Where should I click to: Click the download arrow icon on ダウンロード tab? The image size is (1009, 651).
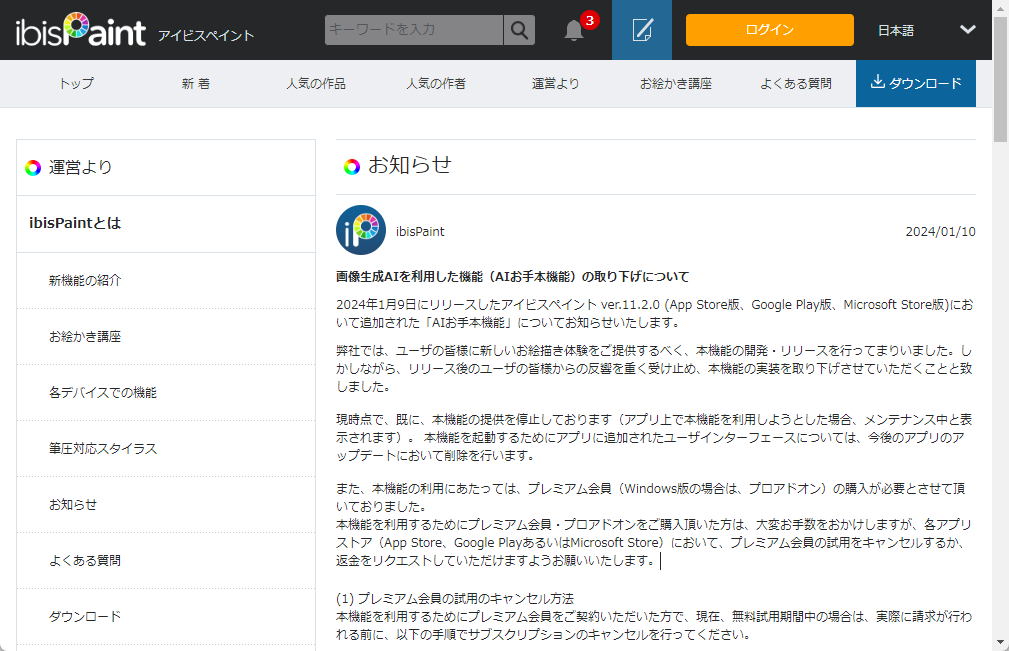[879, 83]
